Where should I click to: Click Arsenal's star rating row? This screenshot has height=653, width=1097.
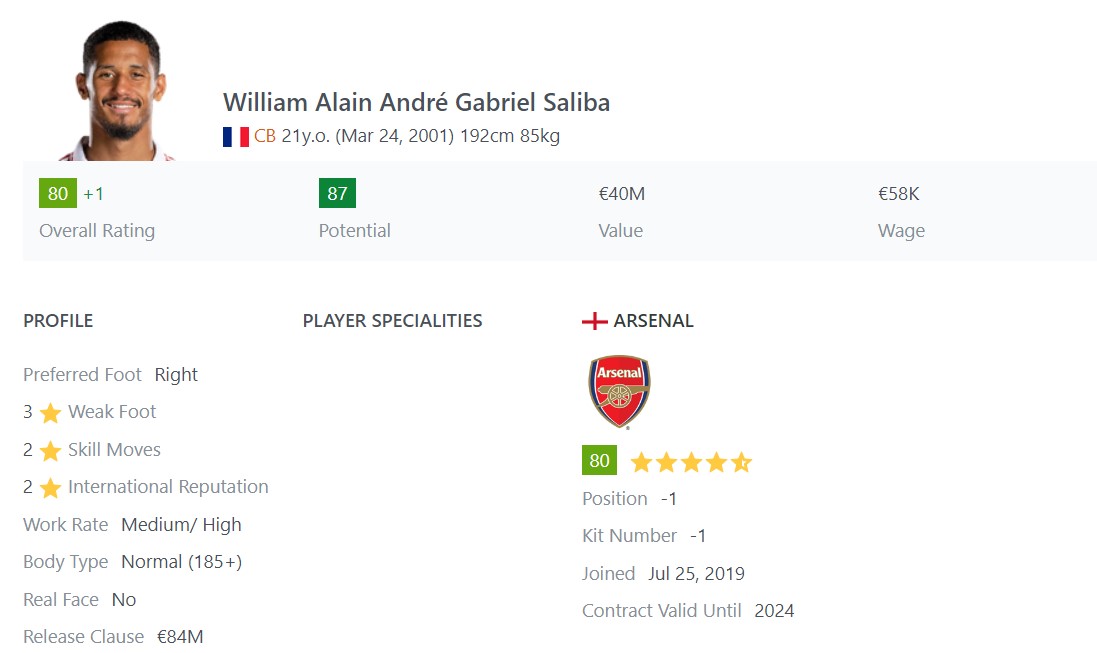(690, 462)
